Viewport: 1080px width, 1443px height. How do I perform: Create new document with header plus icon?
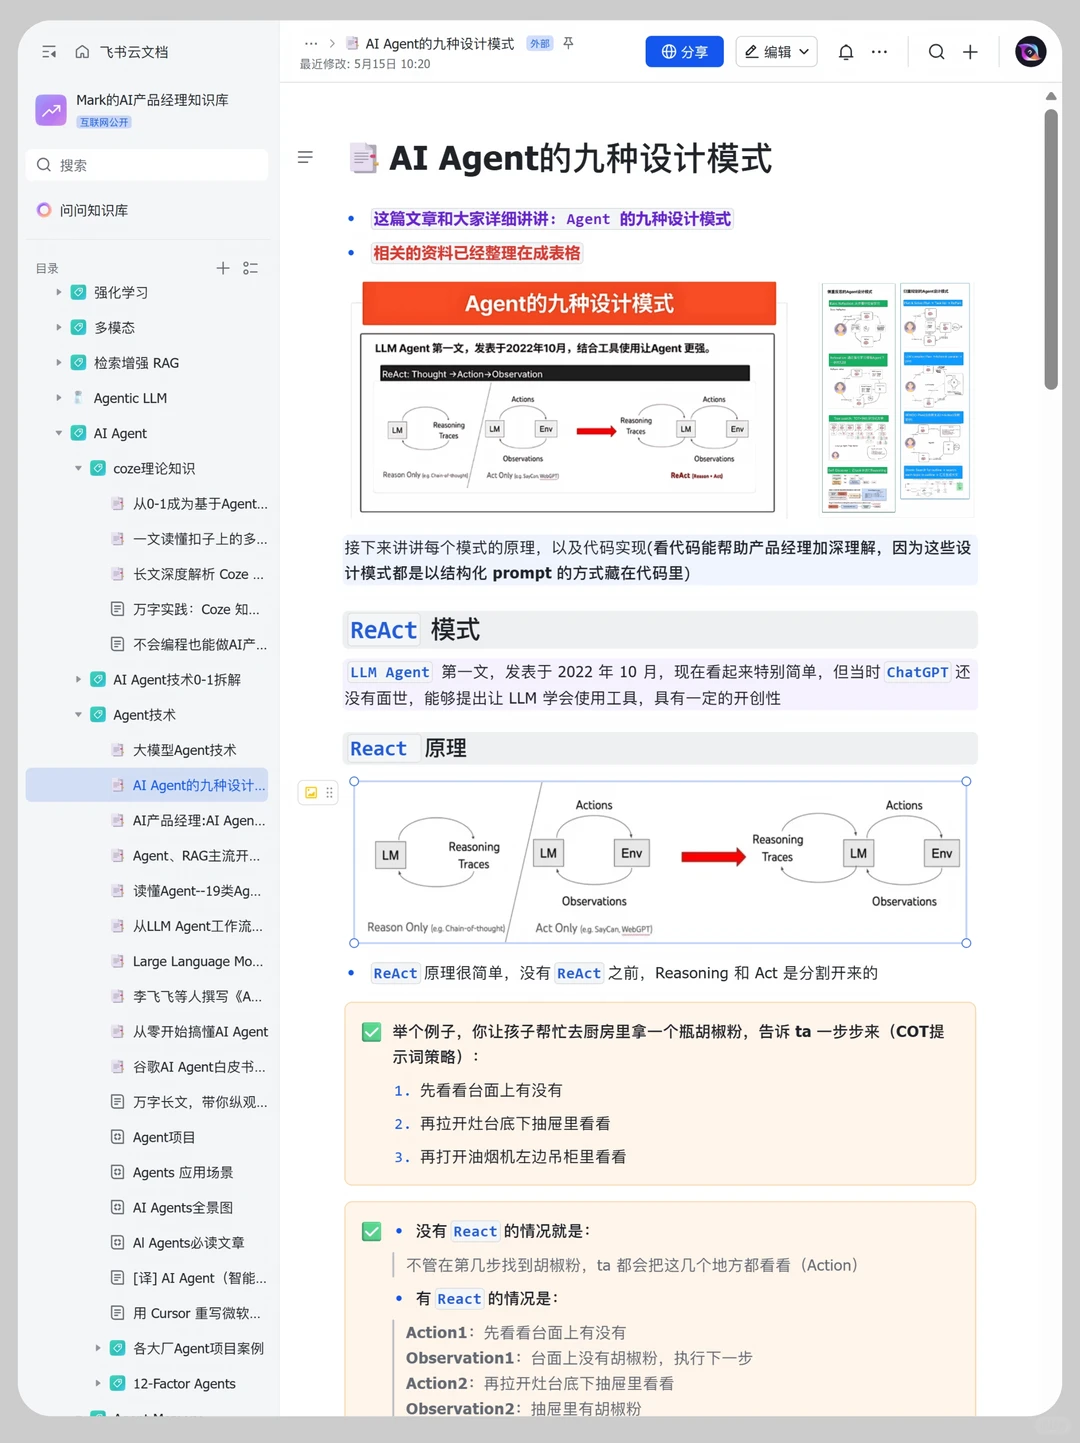pos(970,52)
